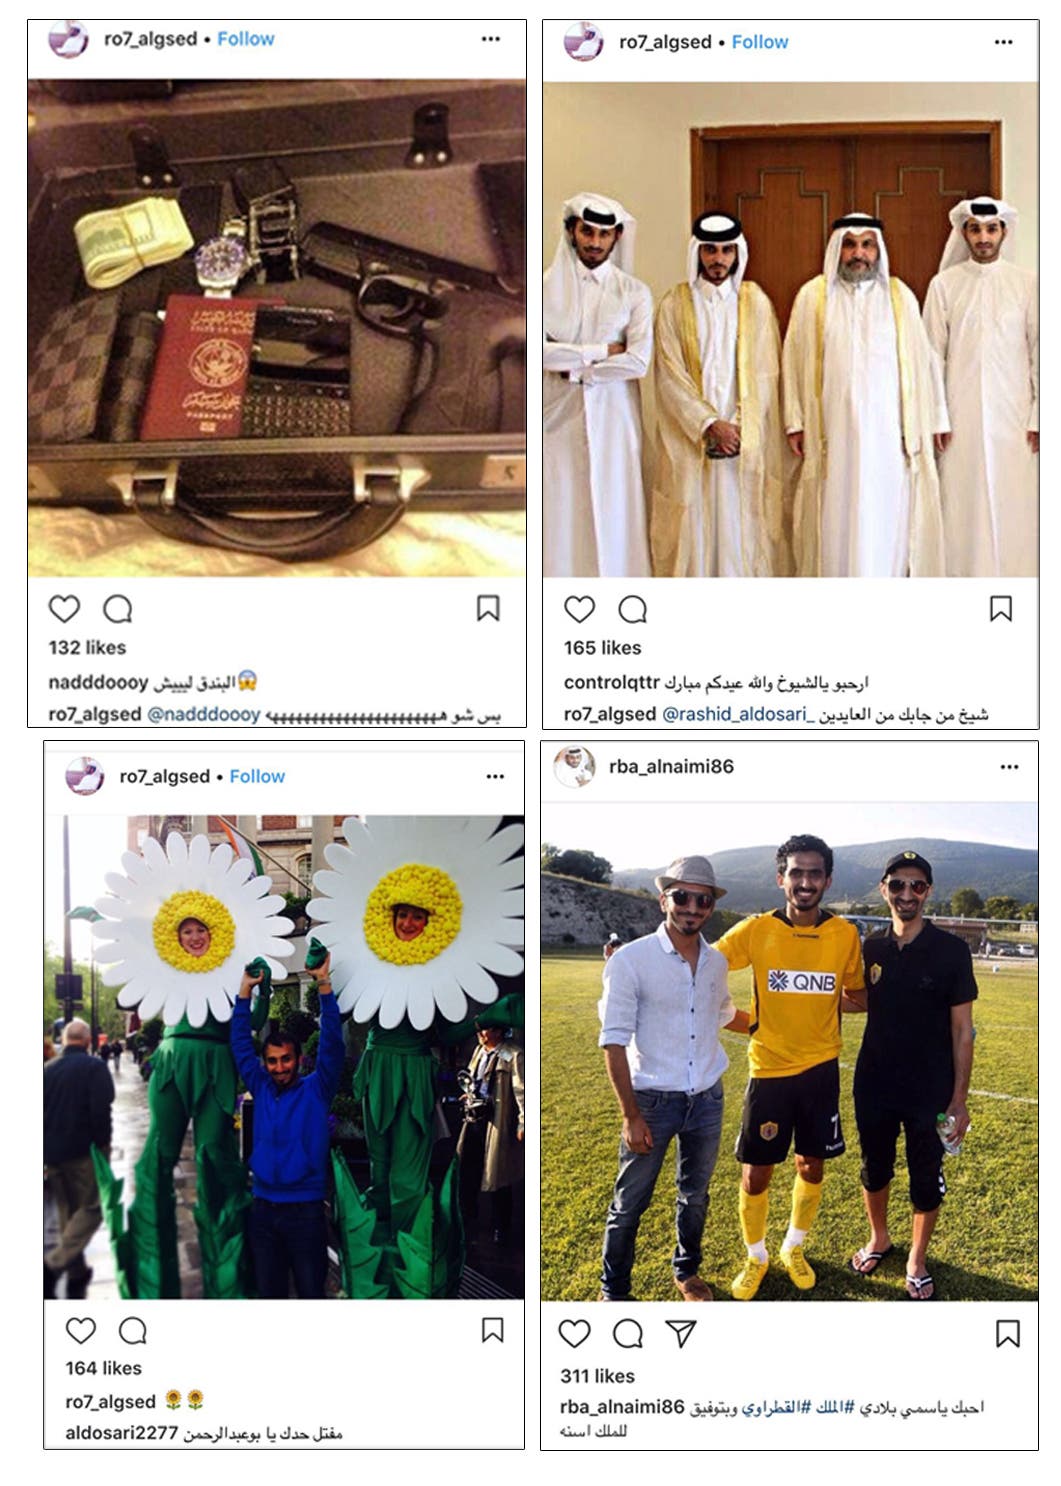Open the @nadddoooy mention in comments

(204, 714)
